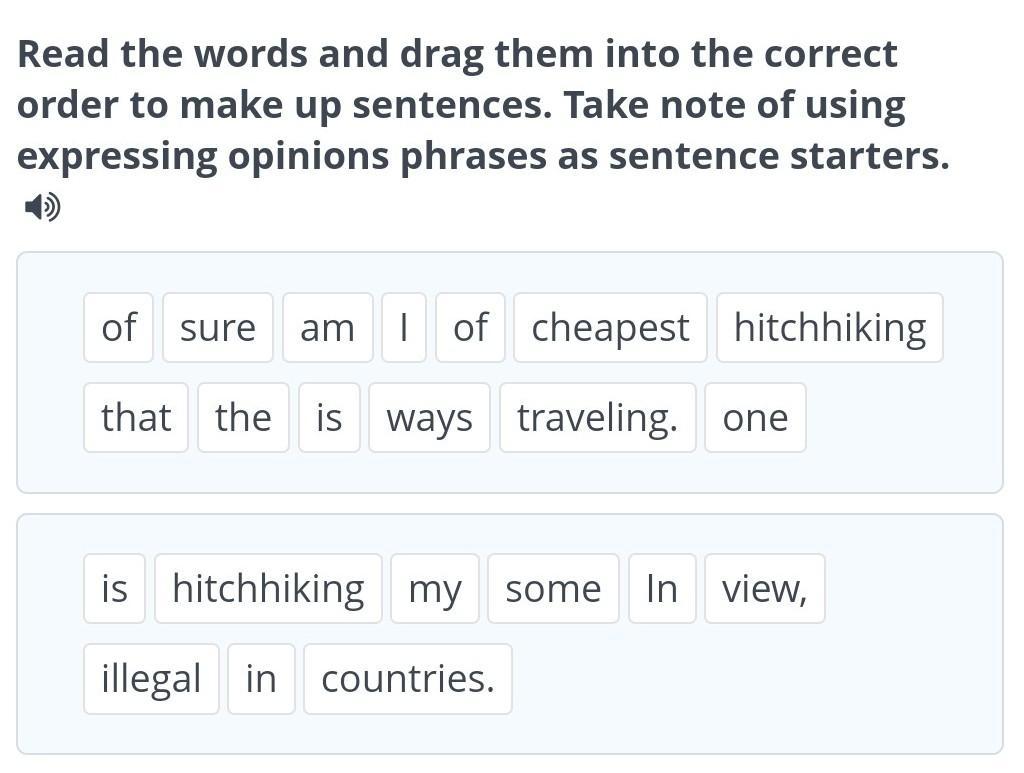Select the "am" word tile
1024x773 pixels.
tap(327, 328)
